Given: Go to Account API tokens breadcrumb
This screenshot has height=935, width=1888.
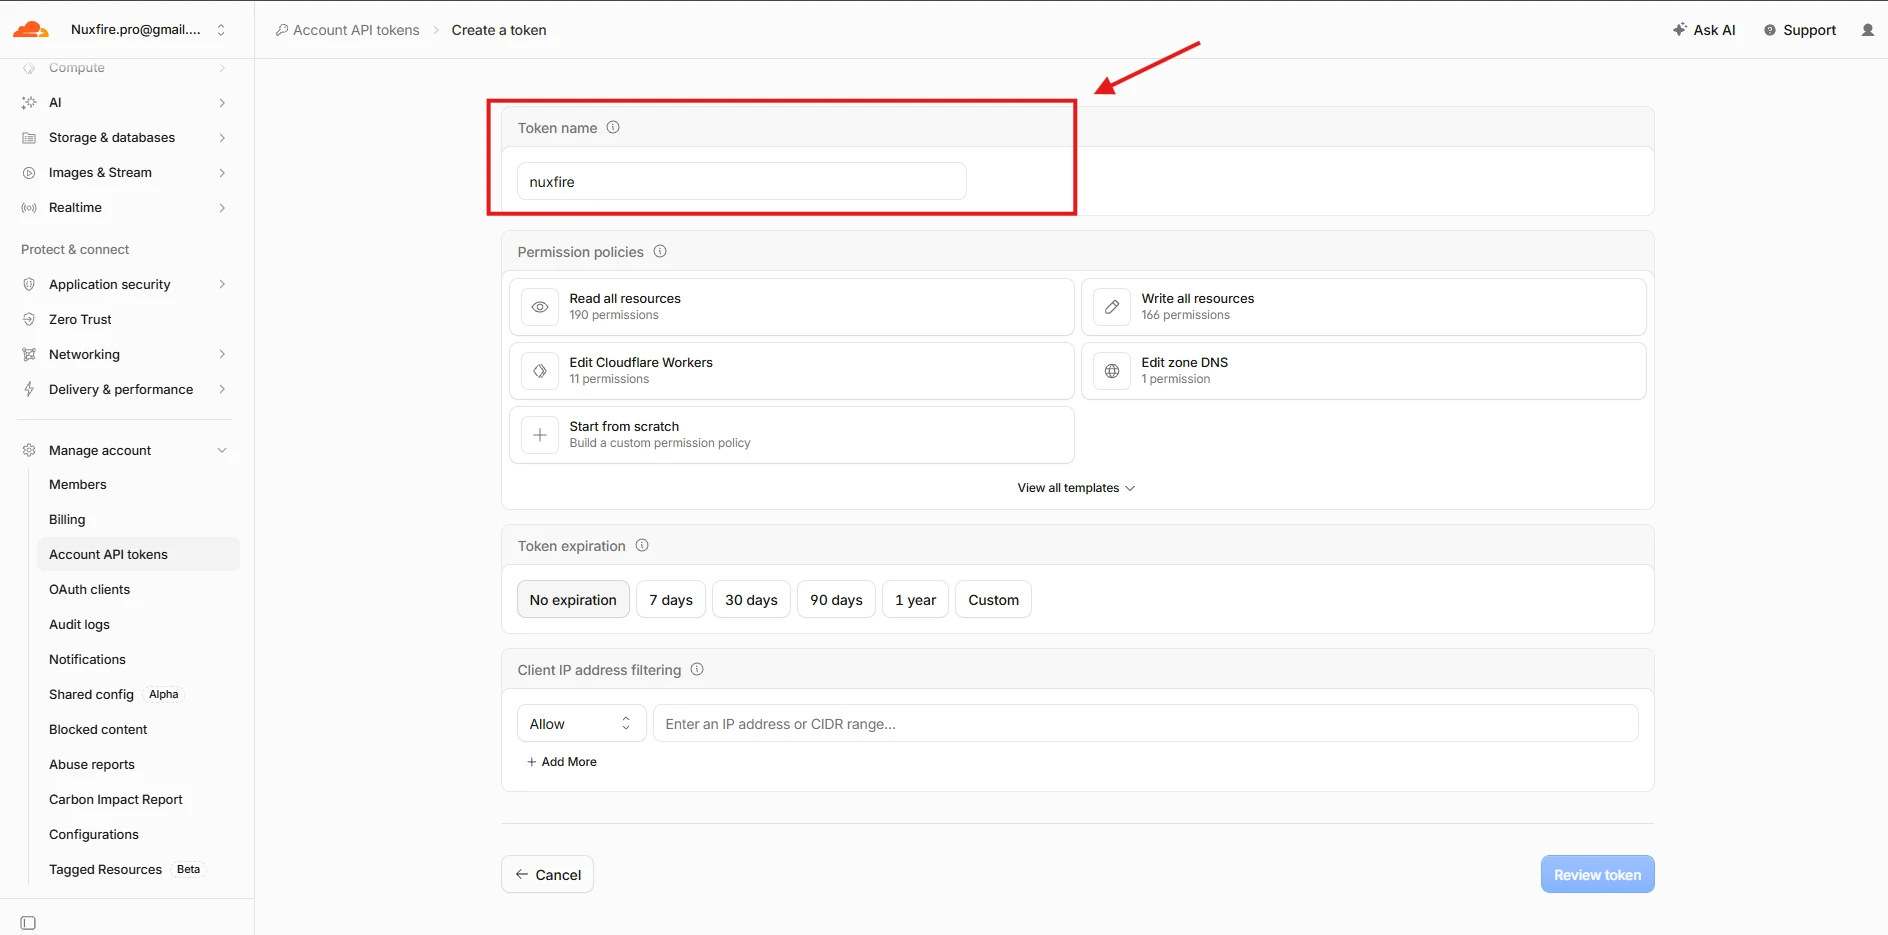Looking at the screenshot, I should (x=356, y=30).
